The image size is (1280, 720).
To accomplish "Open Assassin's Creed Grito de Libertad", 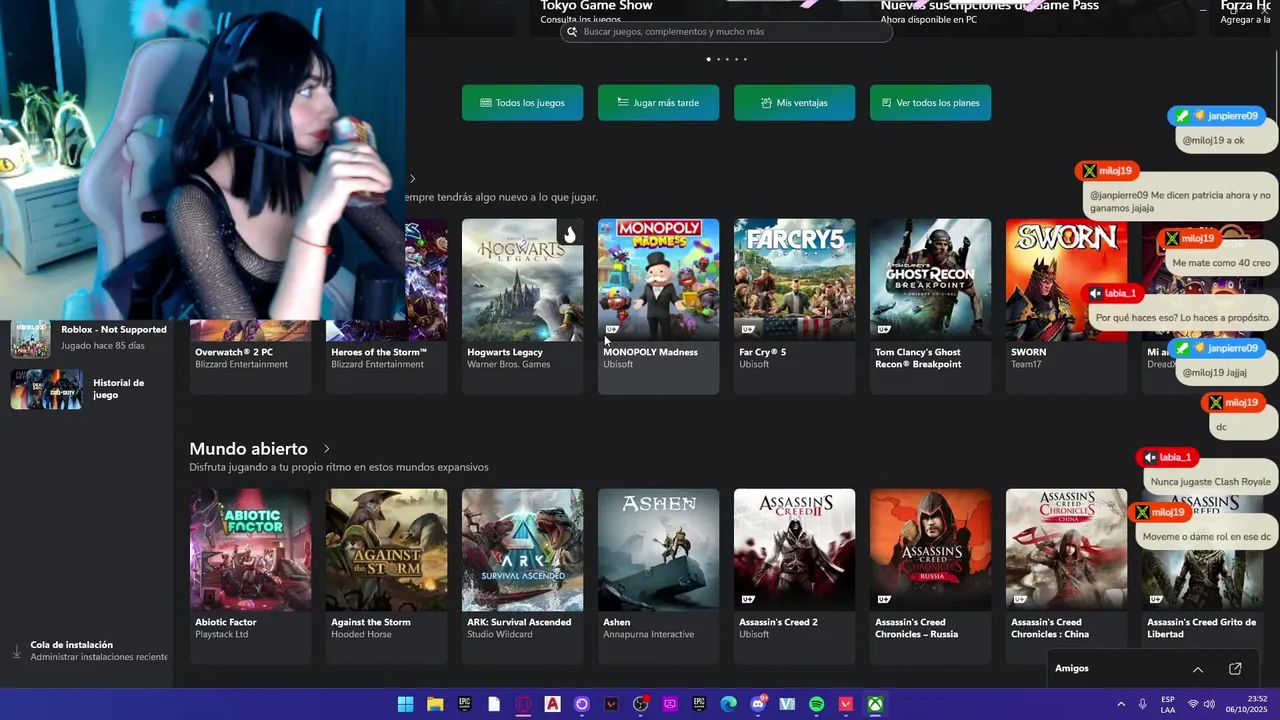I will coord(1202,576).
